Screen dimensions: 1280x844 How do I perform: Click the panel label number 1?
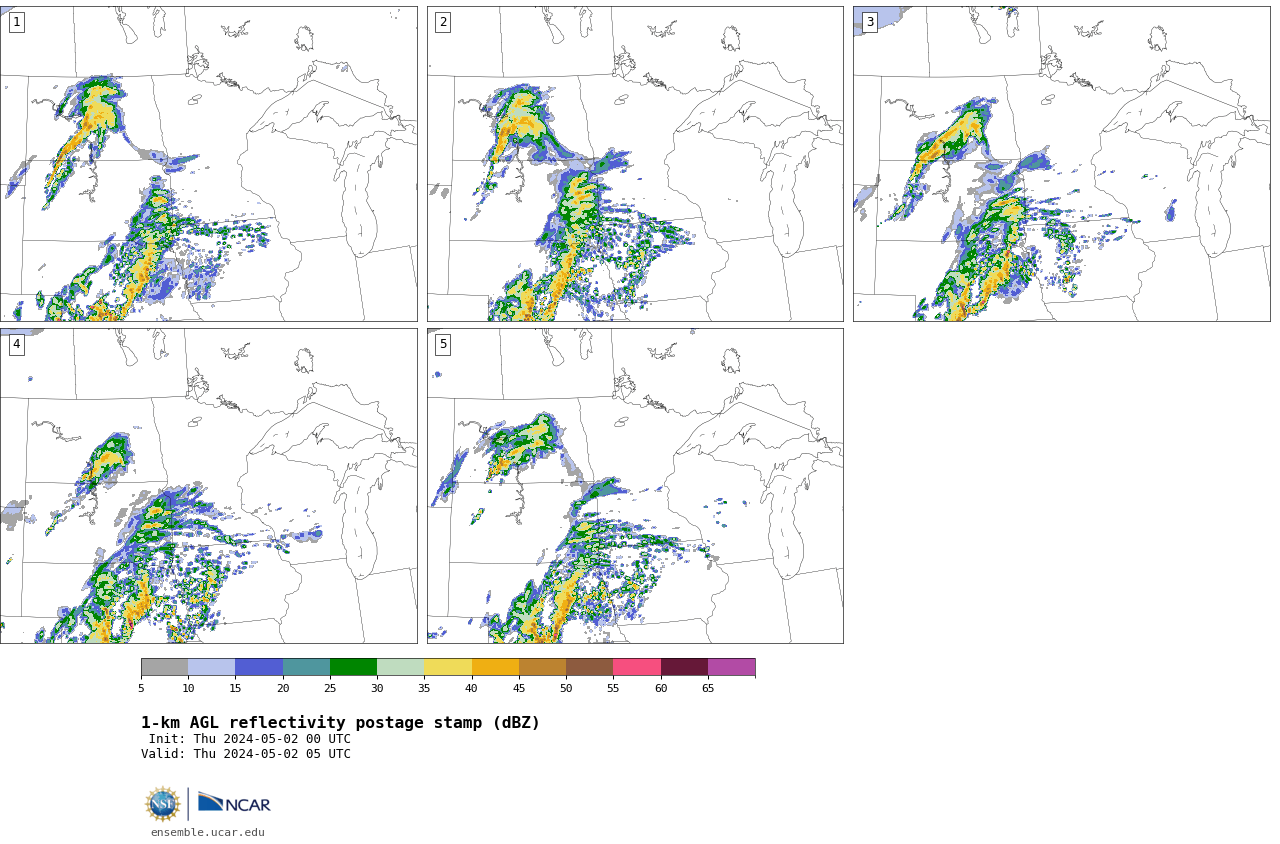click(16, 22)
